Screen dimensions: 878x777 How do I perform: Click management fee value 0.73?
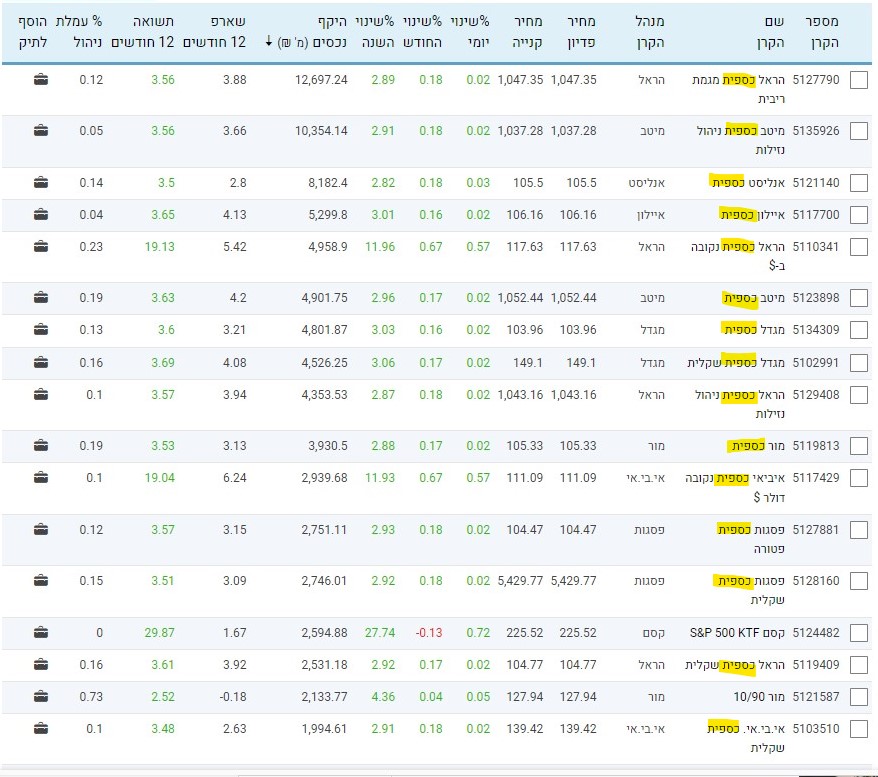(x=91, y=696)
